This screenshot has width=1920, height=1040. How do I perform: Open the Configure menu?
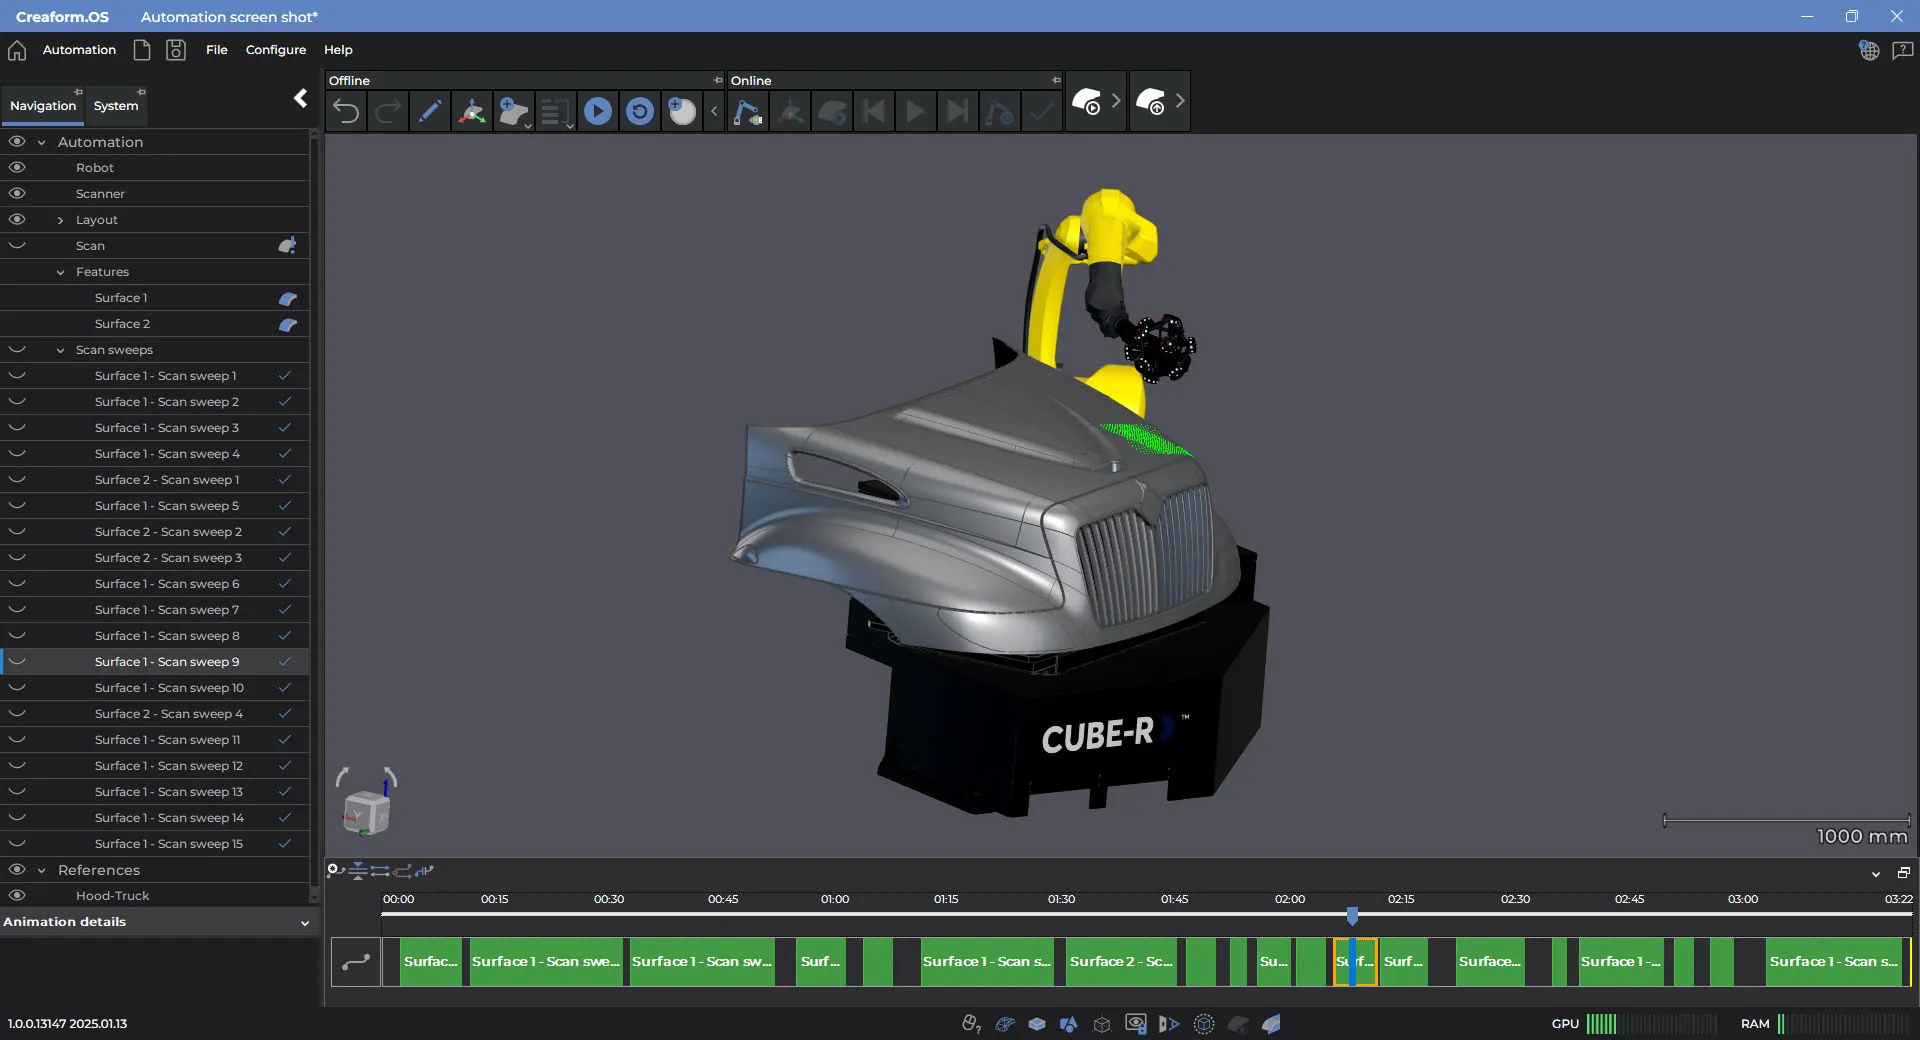point(275,50)
